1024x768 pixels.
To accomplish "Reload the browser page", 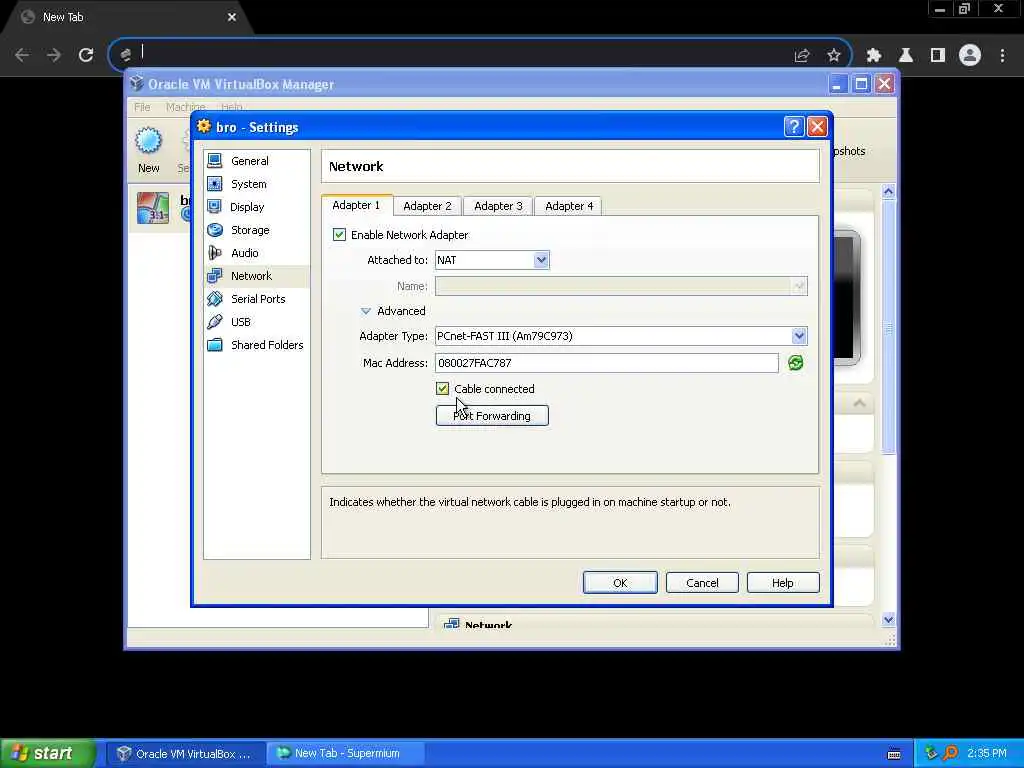I will pyautogui.click(x=86, y=55).
